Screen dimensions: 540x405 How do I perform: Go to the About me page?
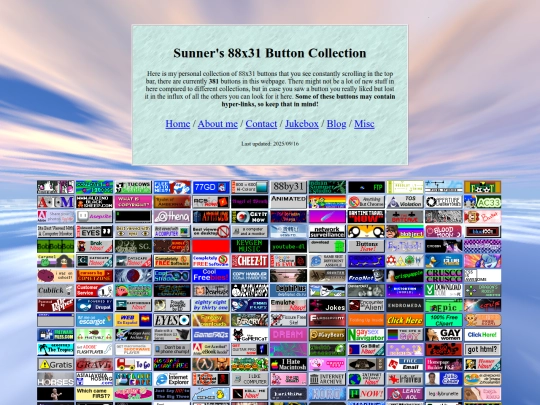pyautogui.click(x=218, y=124)
